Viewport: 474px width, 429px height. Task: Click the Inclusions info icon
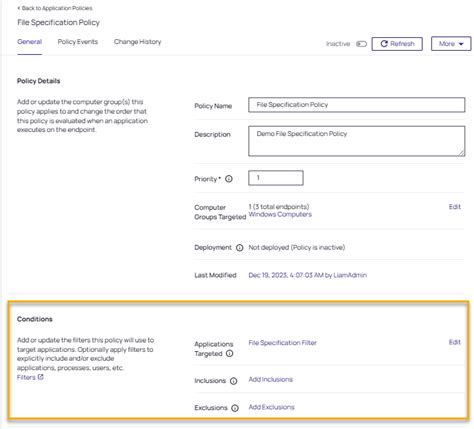point(234,381)
